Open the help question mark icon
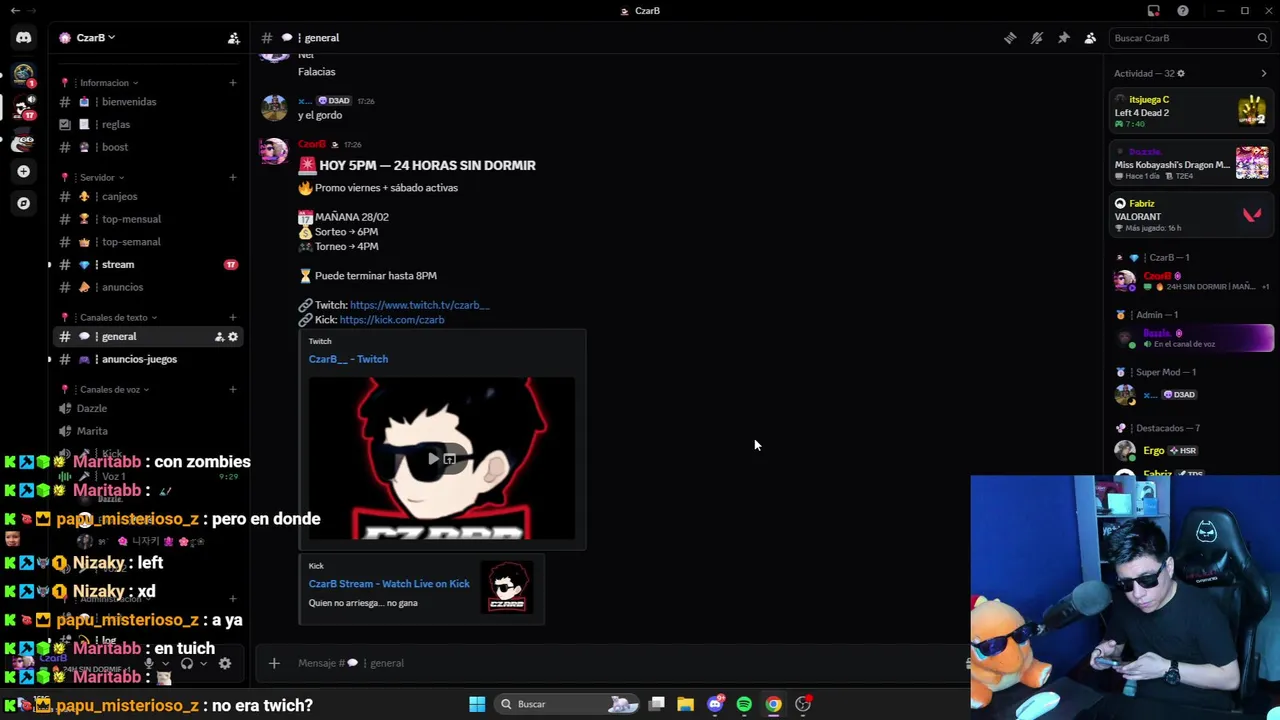1280x720 pixels. [x=1183, y=11]
